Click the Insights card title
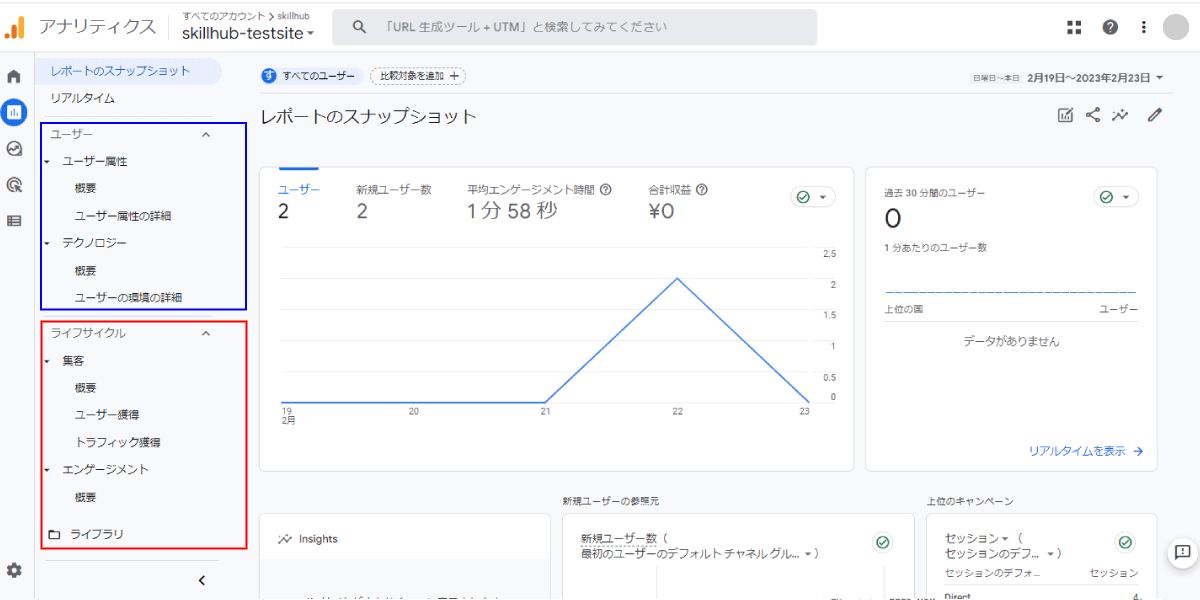 318,539
